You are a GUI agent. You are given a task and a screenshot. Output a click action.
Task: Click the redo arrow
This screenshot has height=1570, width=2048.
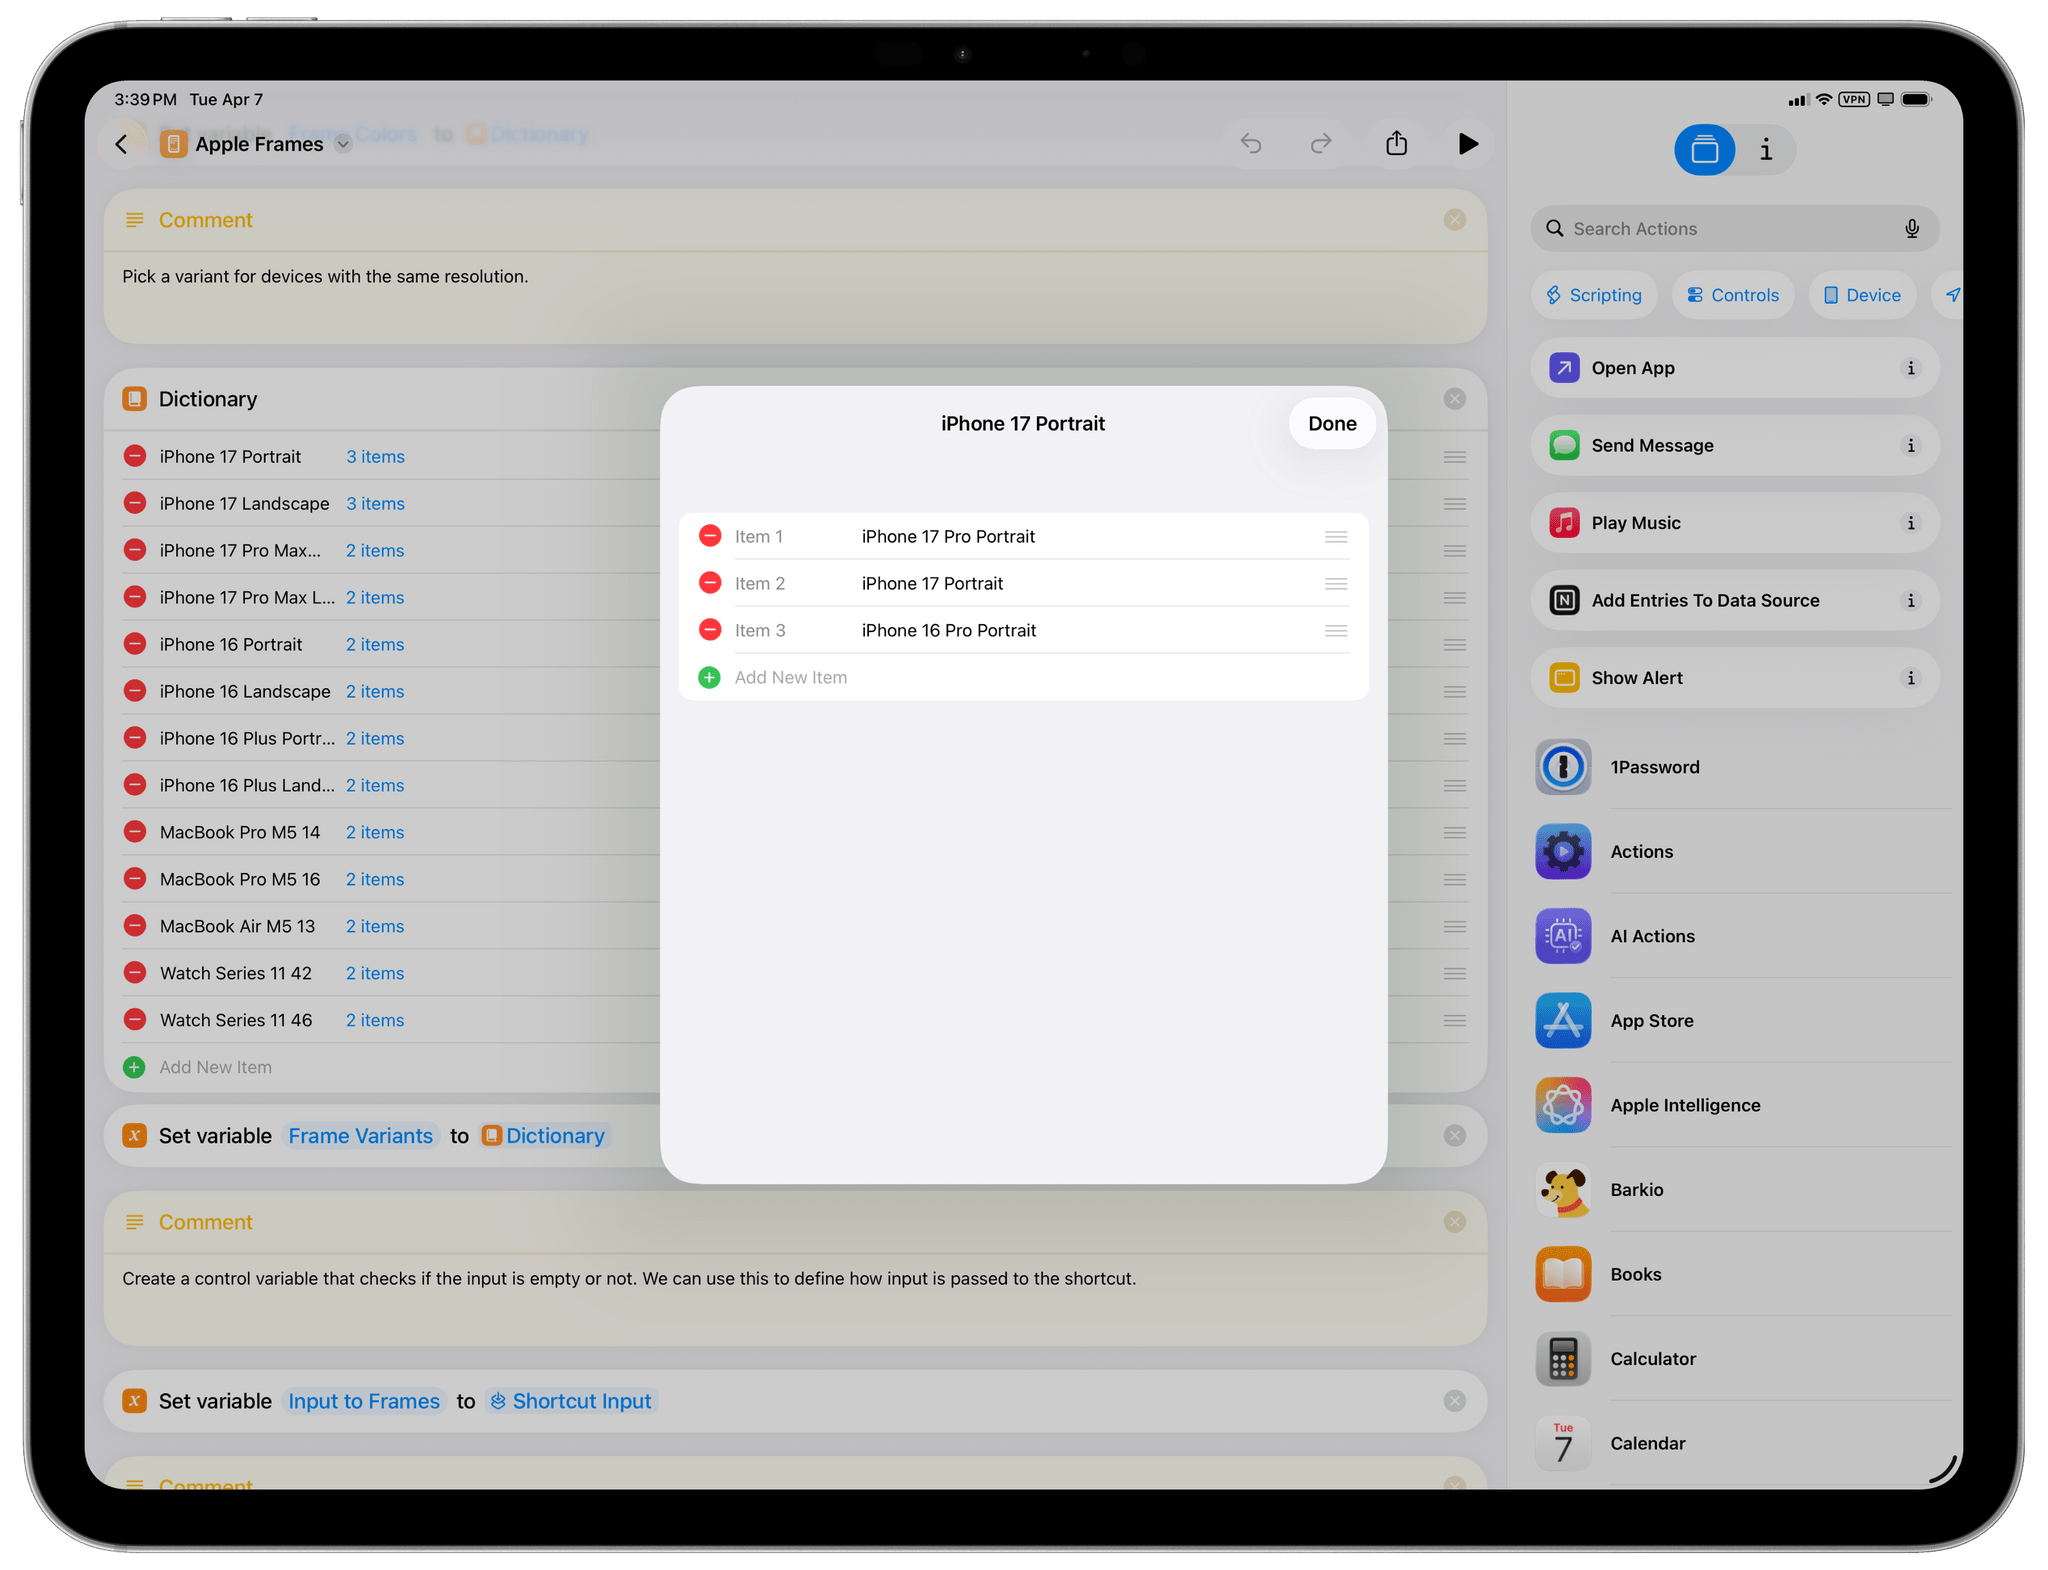(1320, 144)
